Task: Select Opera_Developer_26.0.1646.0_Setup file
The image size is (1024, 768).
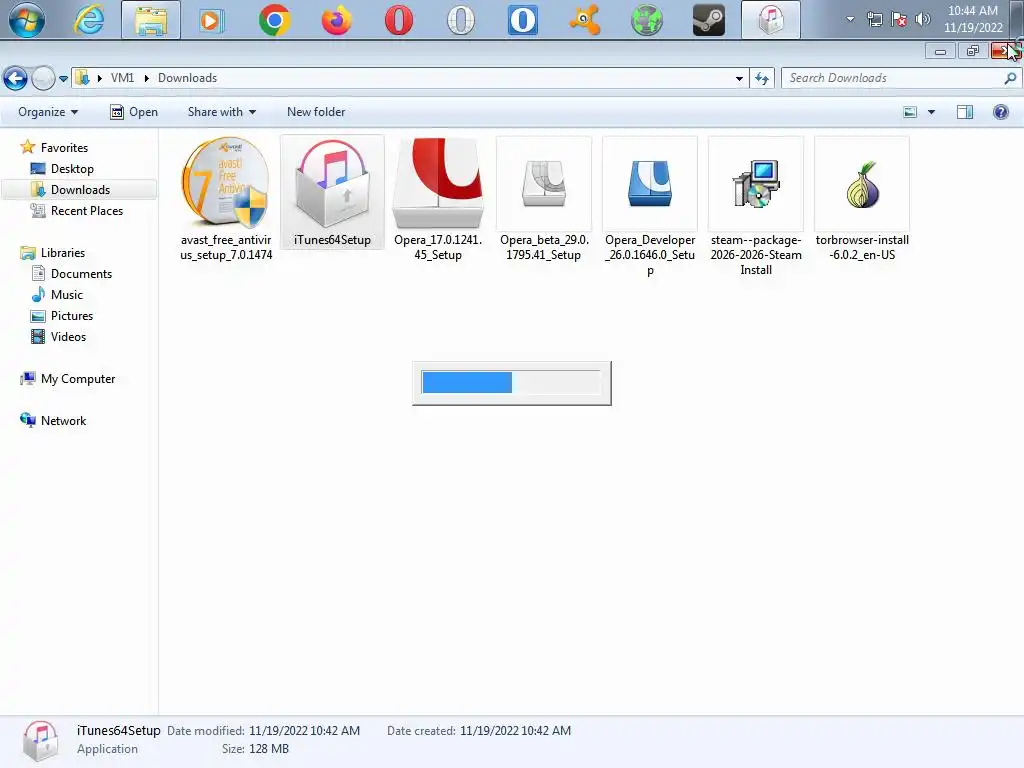Action: pyautogui.click(x=650, y=207)
